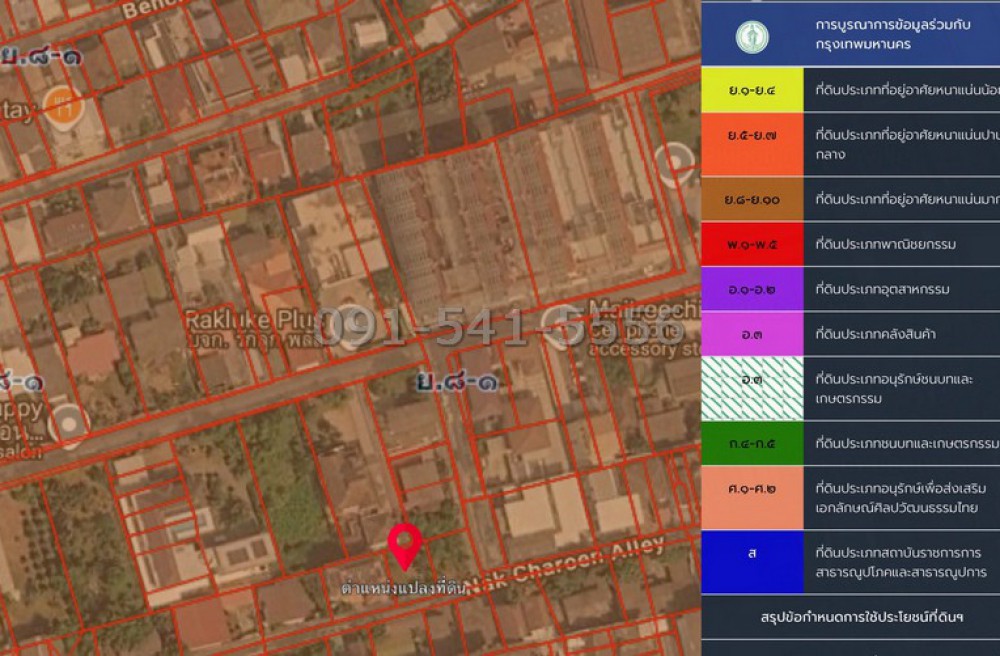Click the yellow ย.๑-ย.๔ zone swatch
Viewport: 1000px width, 656px height.
pos(752,90)
